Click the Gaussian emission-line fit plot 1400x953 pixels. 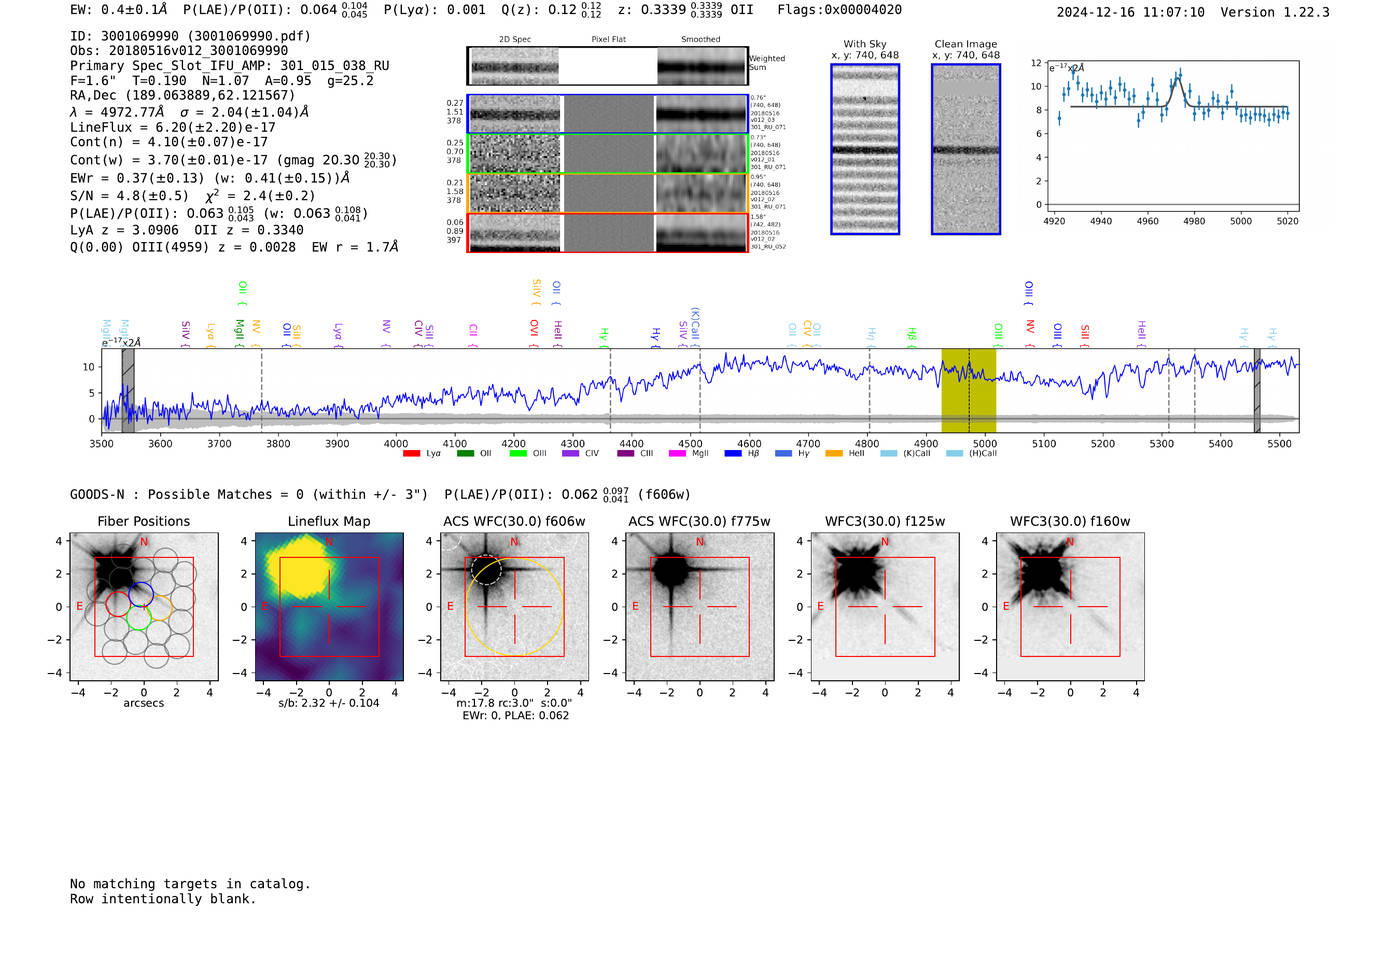point(1172,135)
